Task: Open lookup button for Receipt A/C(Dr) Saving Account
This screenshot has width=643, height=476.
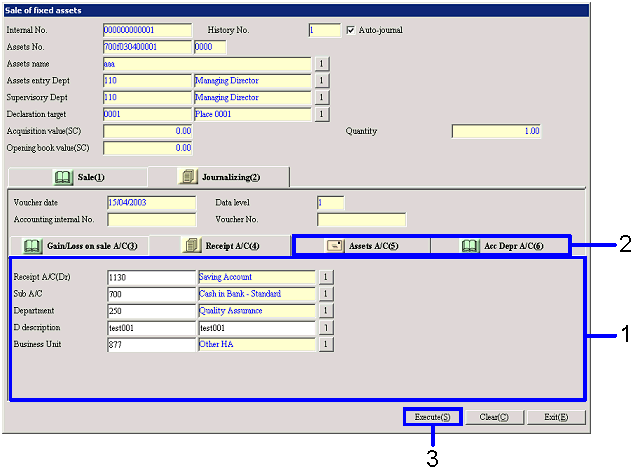Action: tap(326, 277)
